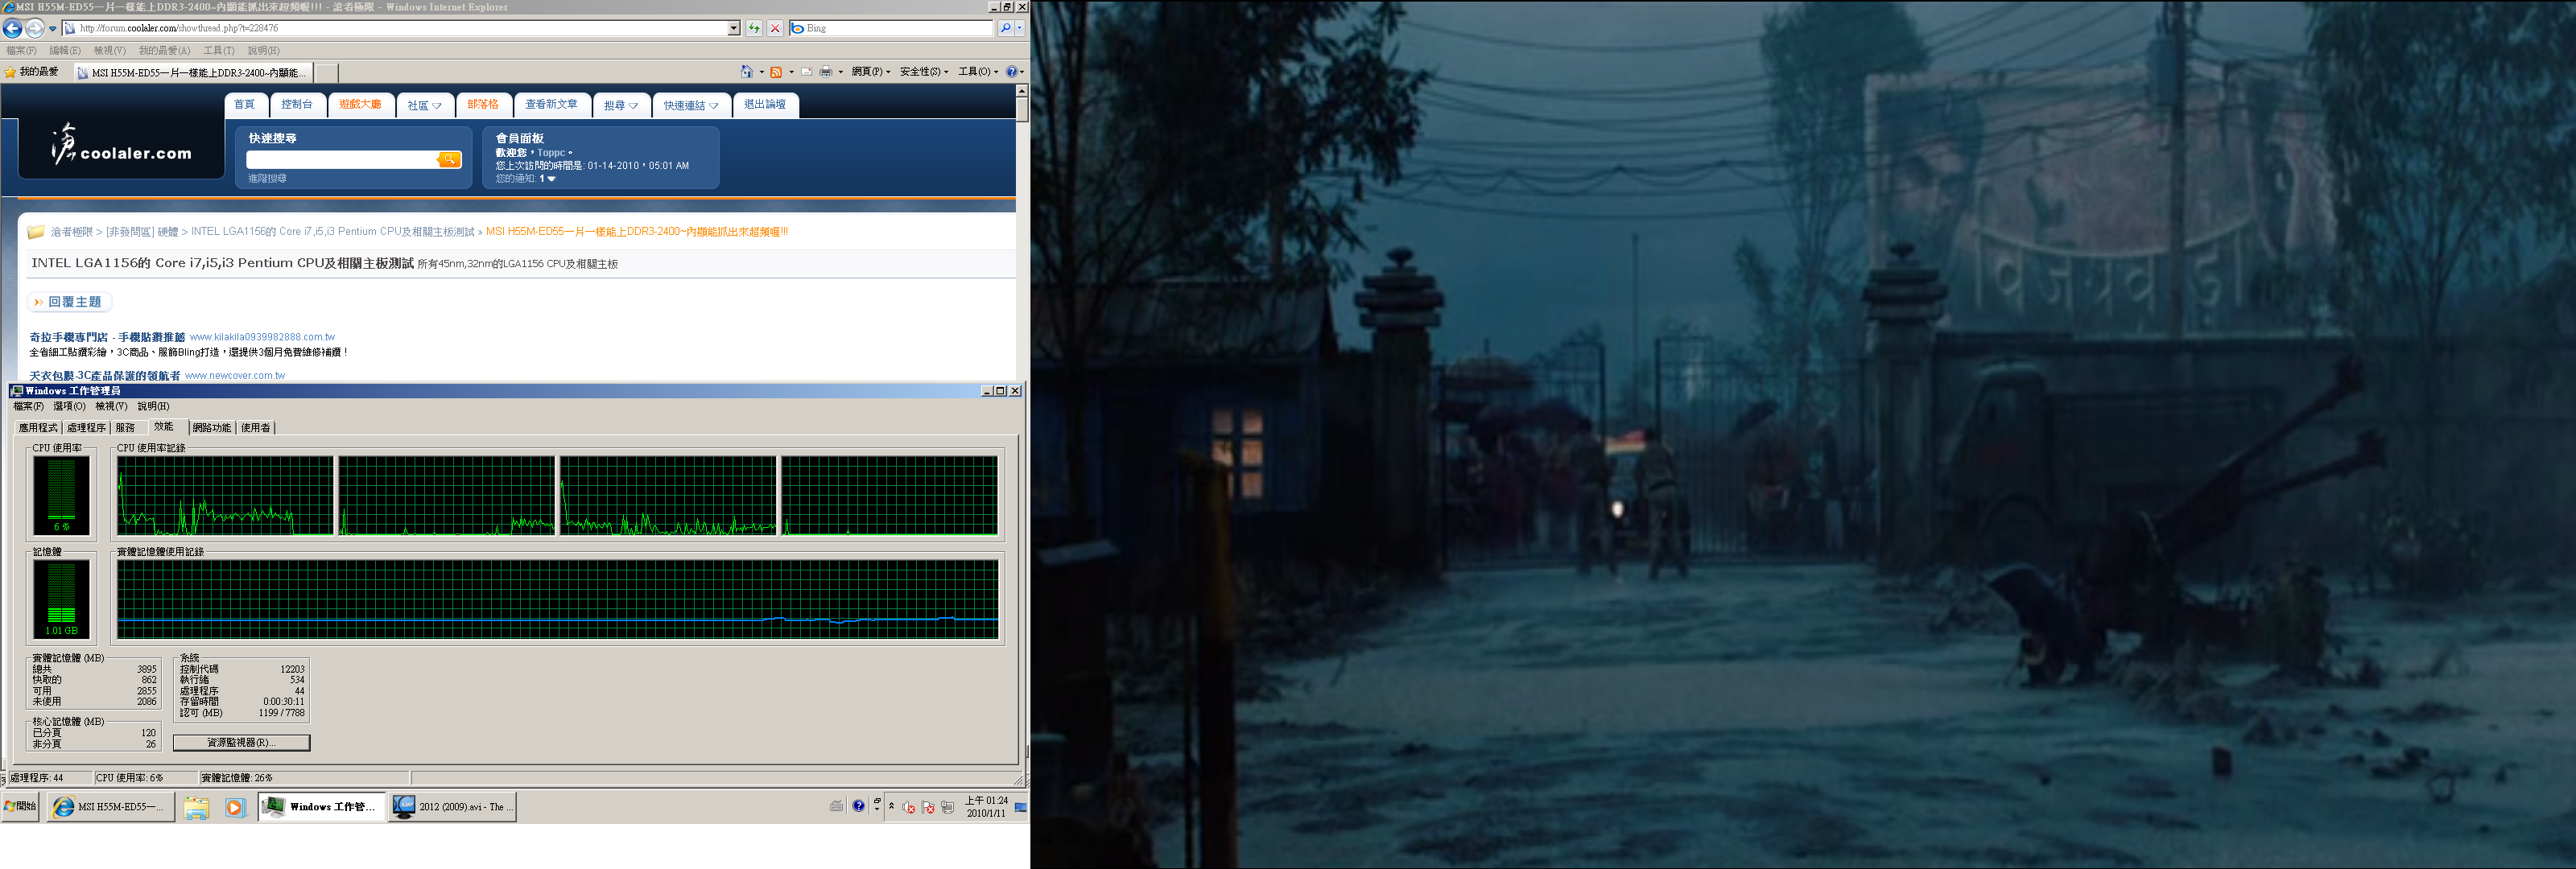Switch to the 處理程序 Task Manager tab
Viewport: 2576px width, 869px height.
(86, 428)
